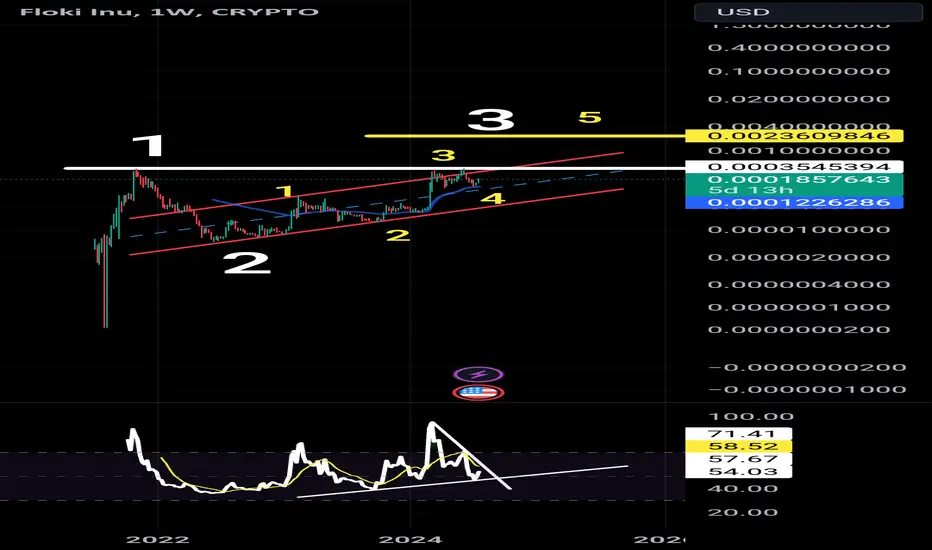Select the large white wave 3 label
The width and height of the screenshot is (932, 550).
click(491, 120)
